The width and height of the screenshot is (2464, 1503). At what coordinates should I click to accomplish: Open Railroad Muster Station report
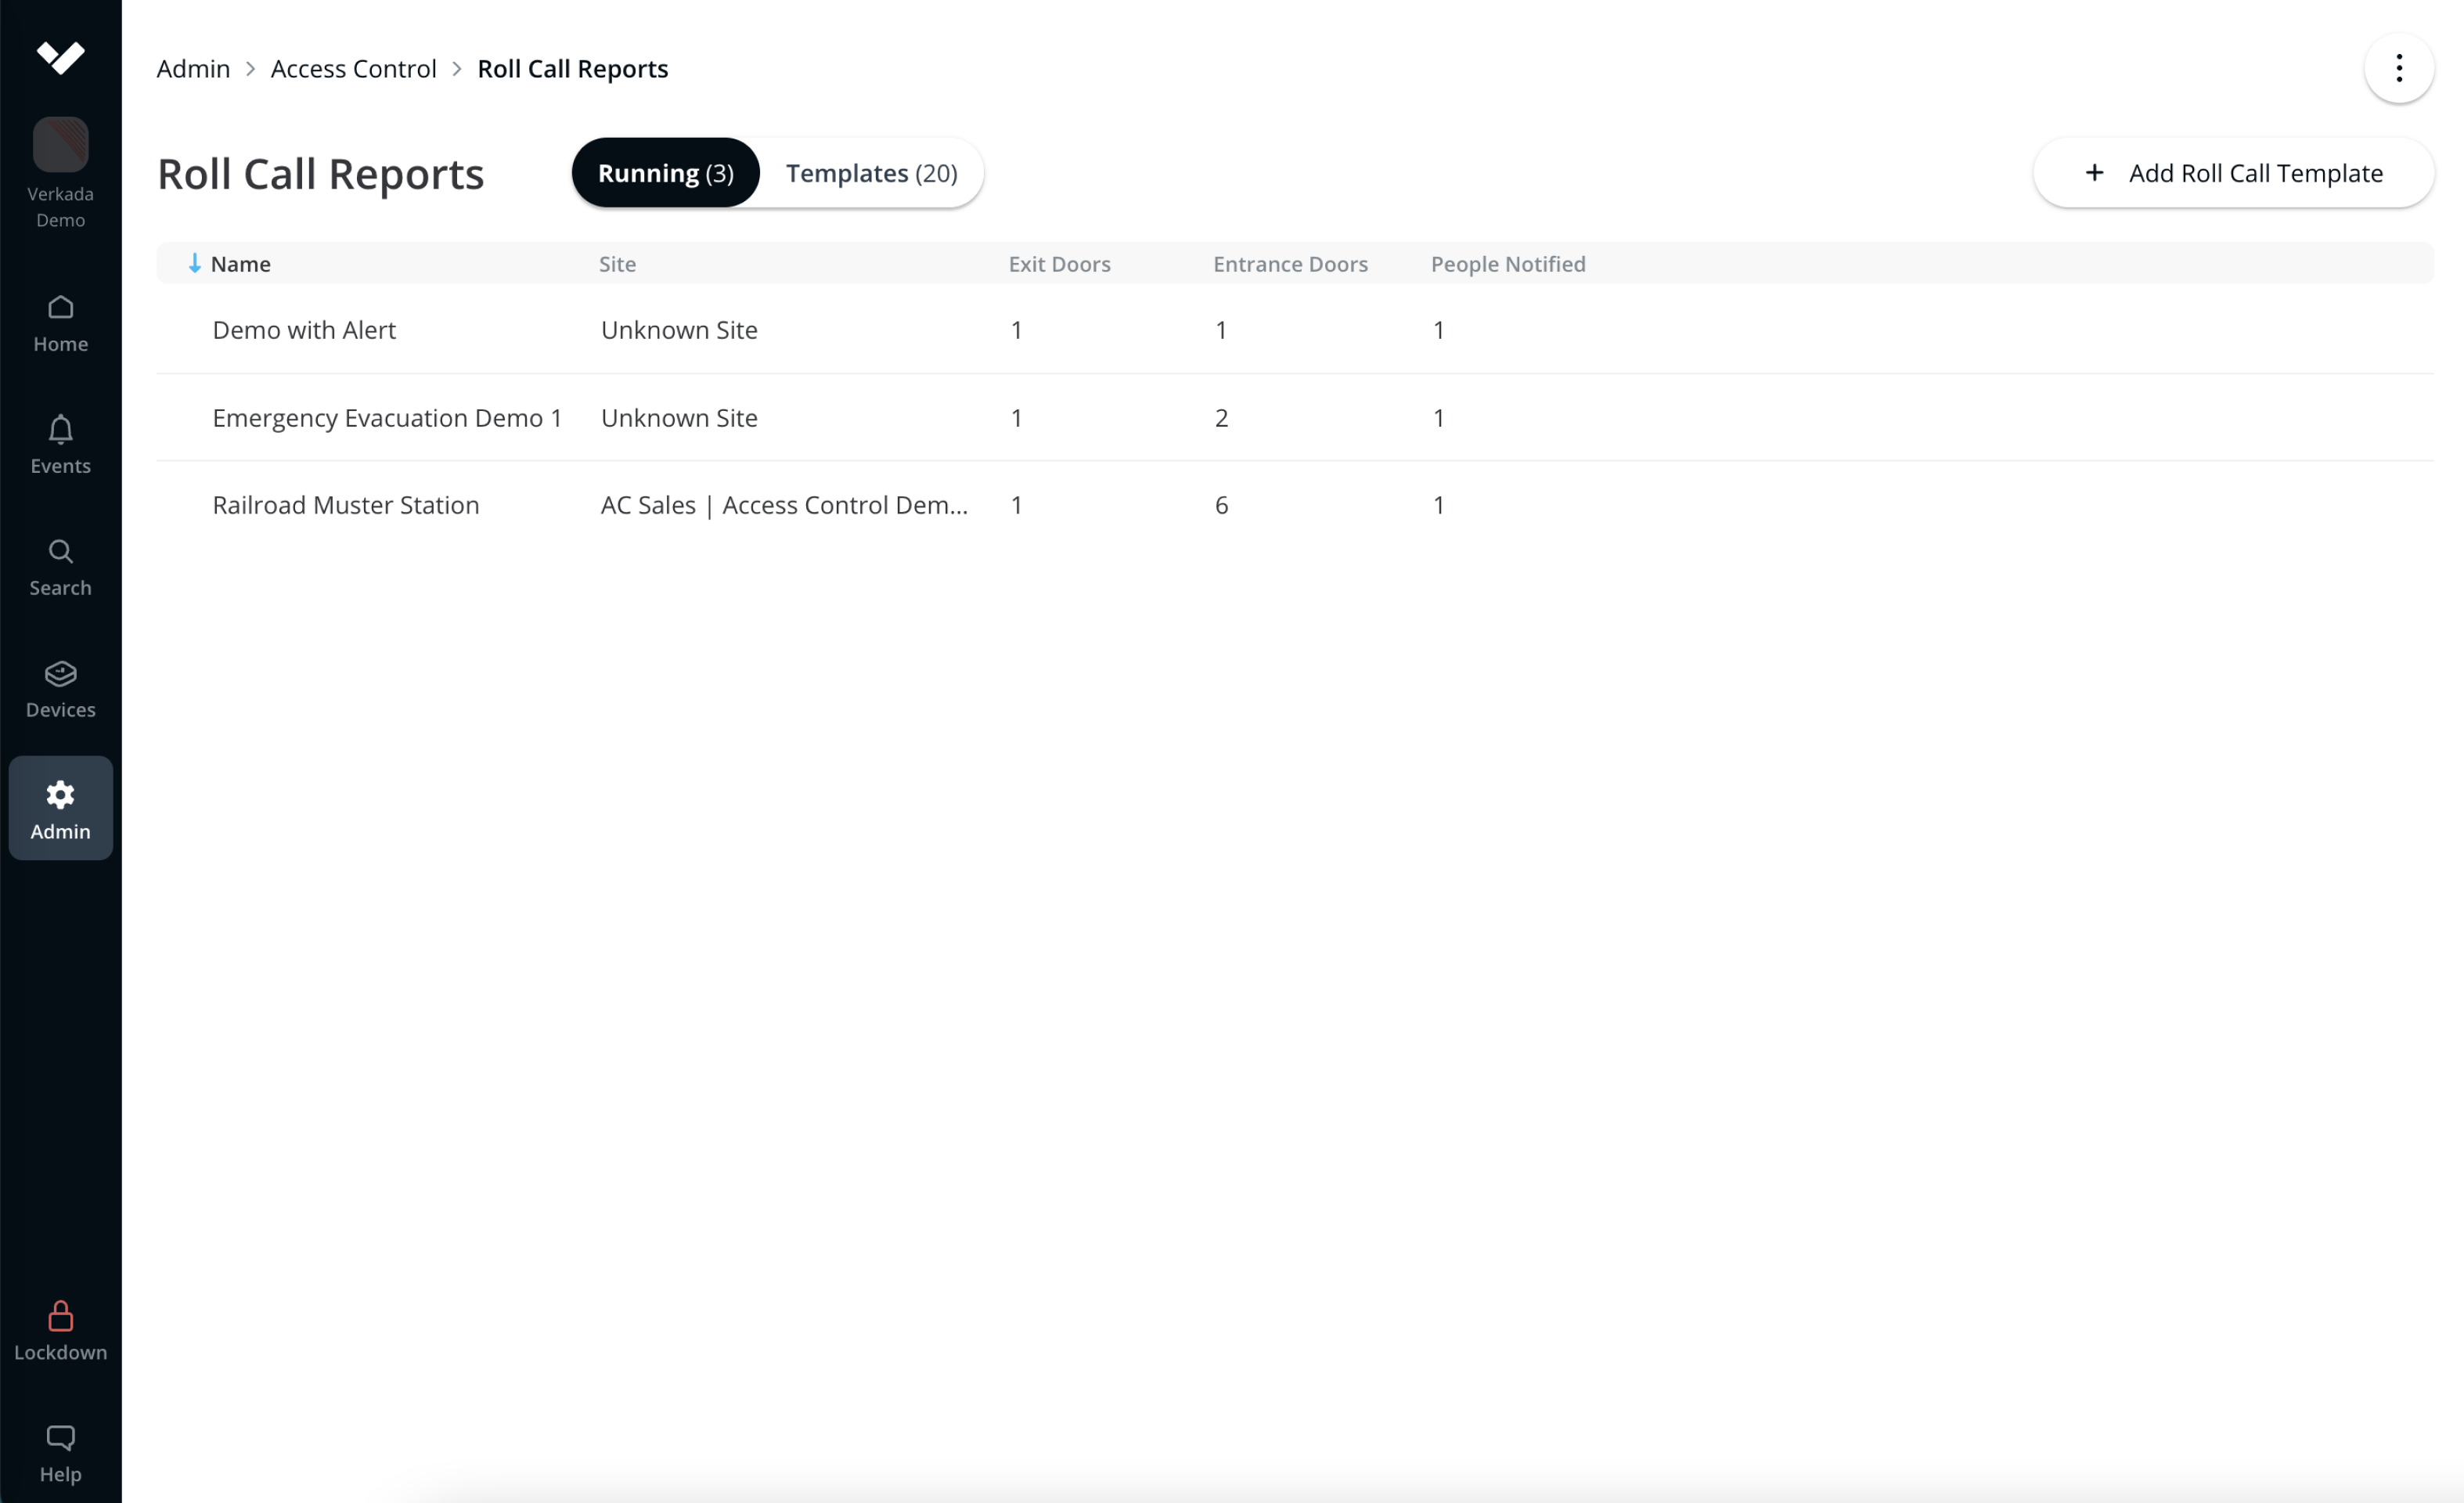(x=345, y=505)
